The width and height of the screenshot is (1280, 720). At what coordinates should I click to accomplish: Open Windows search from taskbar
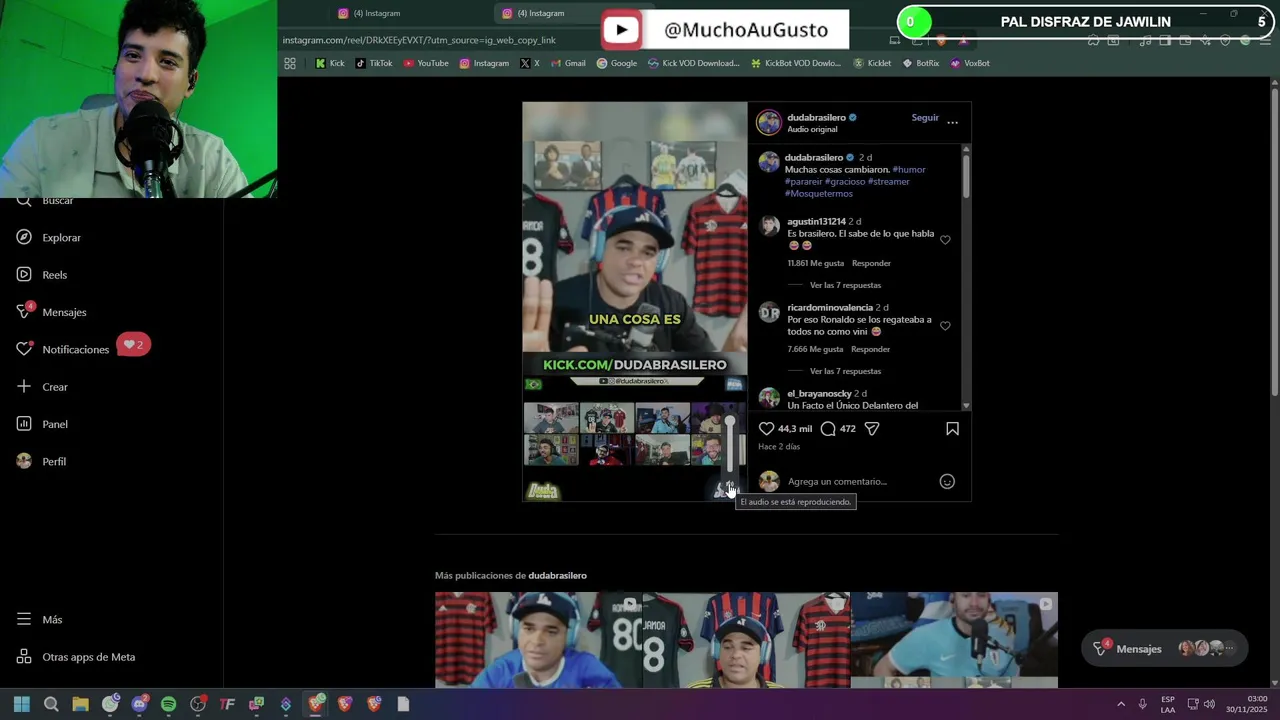tap(51, 705)
